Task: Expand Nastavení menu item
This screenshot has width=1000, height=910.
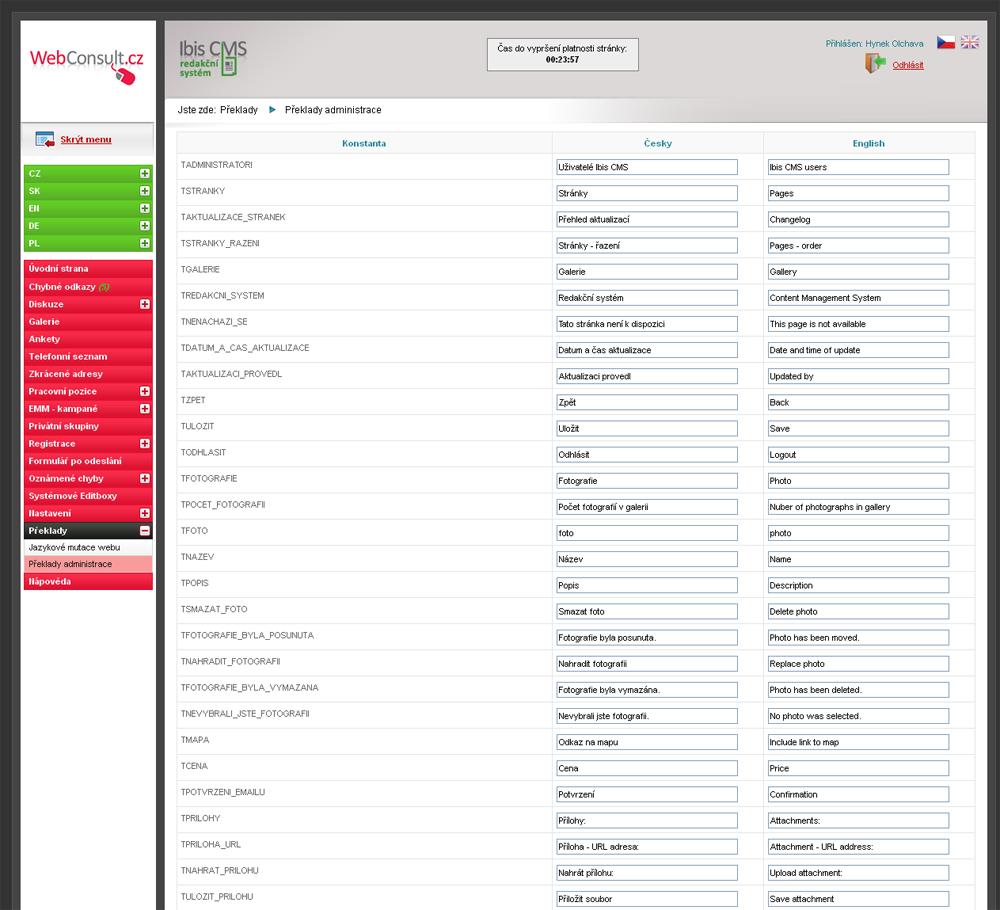Action: [x=145, y=513]
